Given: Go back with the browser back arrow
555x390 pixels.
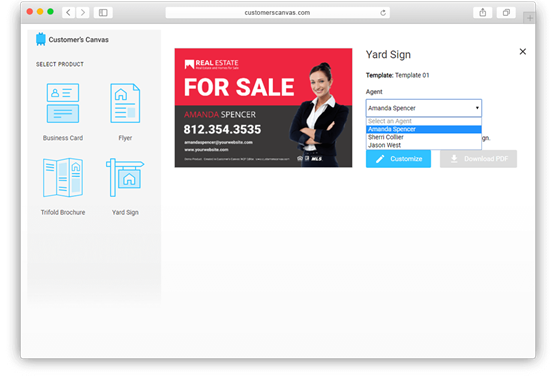Looking at the screenshot, I should [x=68, y=13].
